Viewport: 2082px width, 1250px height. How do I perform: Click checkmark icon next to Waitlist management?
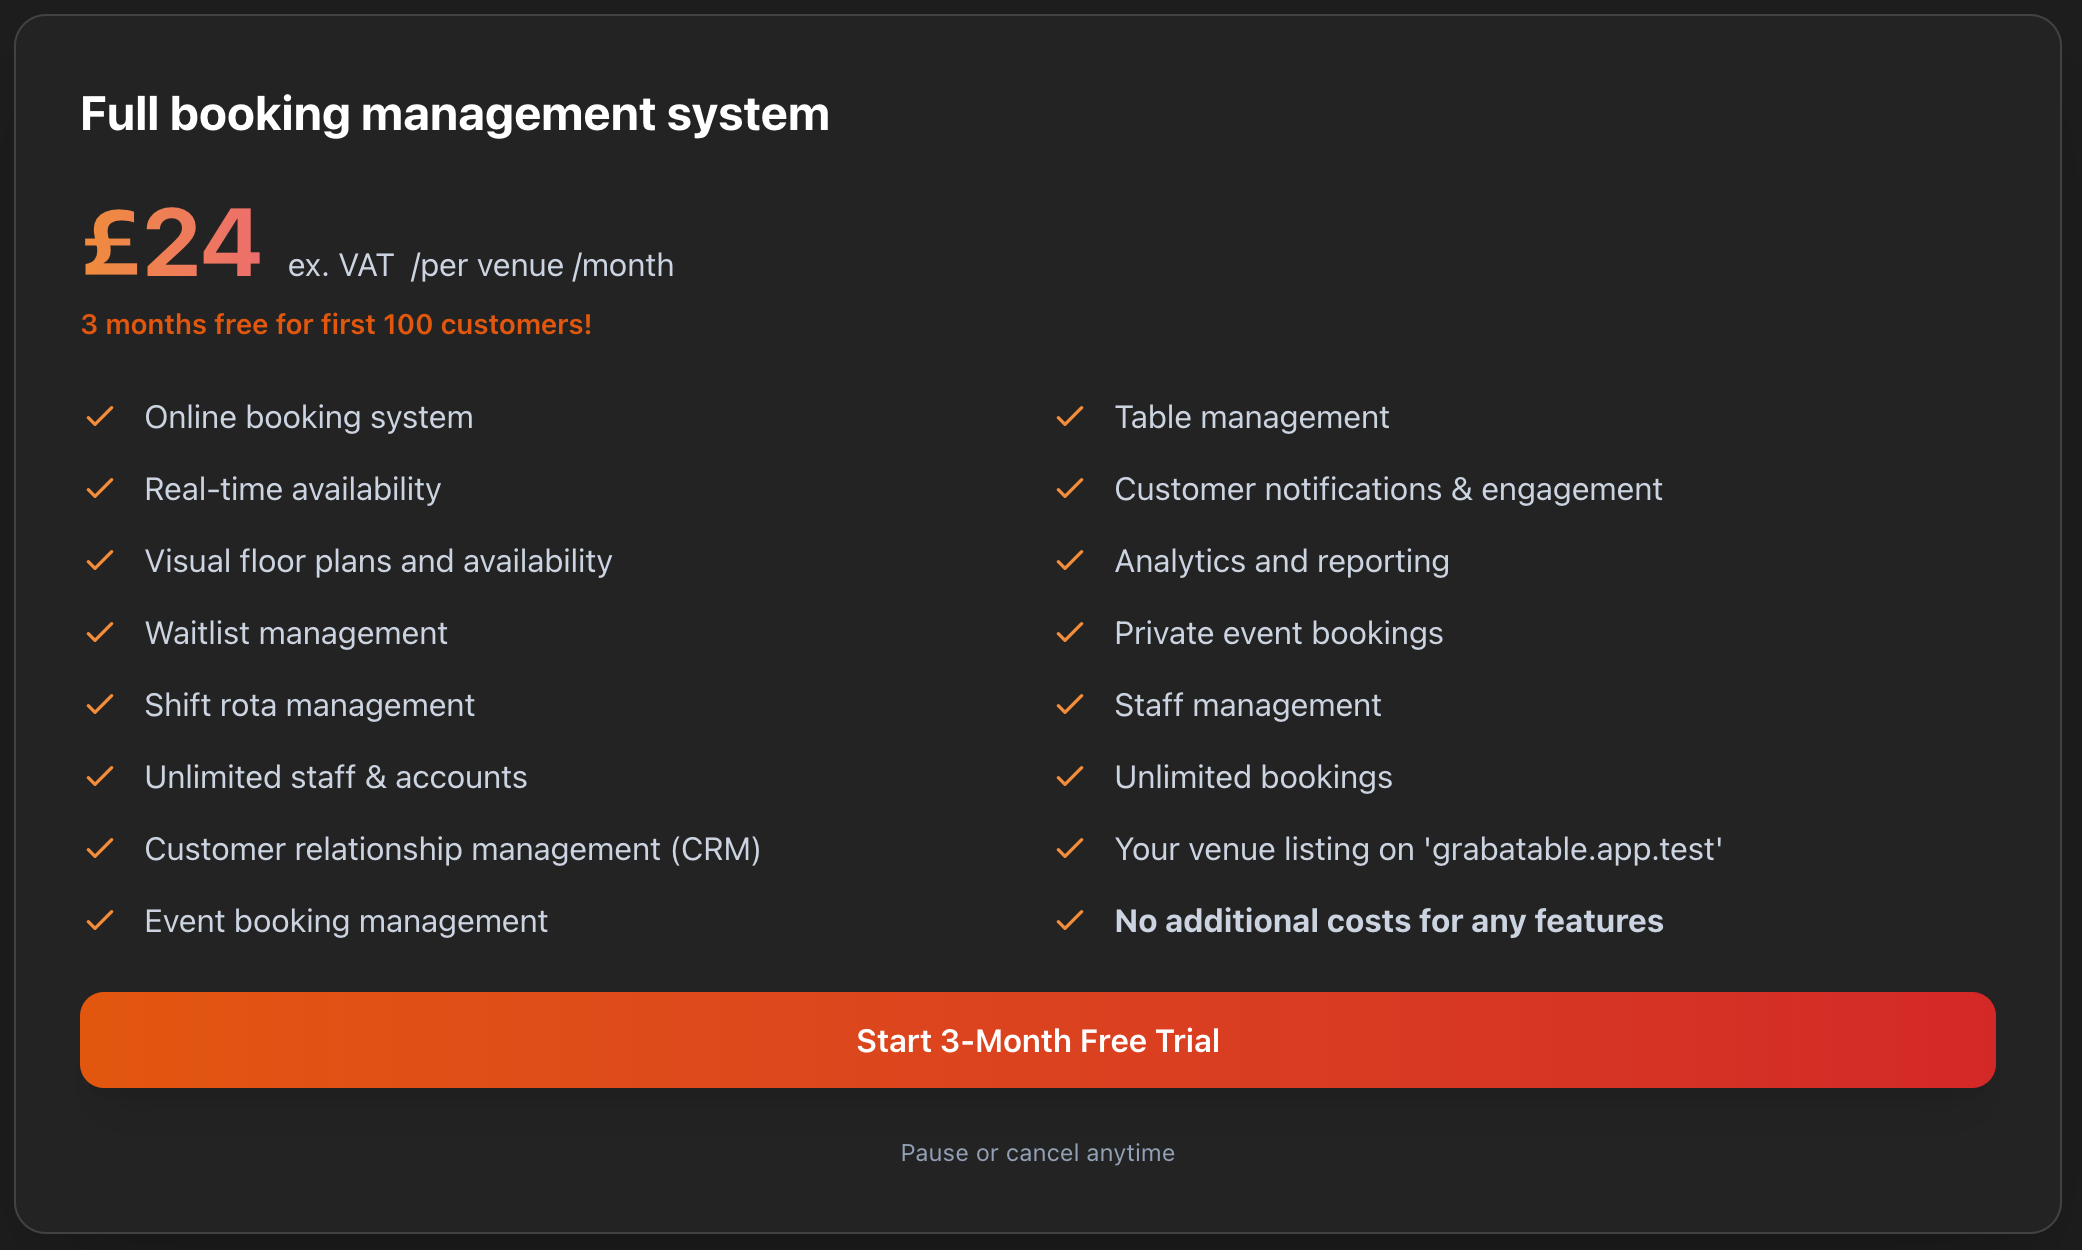click(100, 633)
